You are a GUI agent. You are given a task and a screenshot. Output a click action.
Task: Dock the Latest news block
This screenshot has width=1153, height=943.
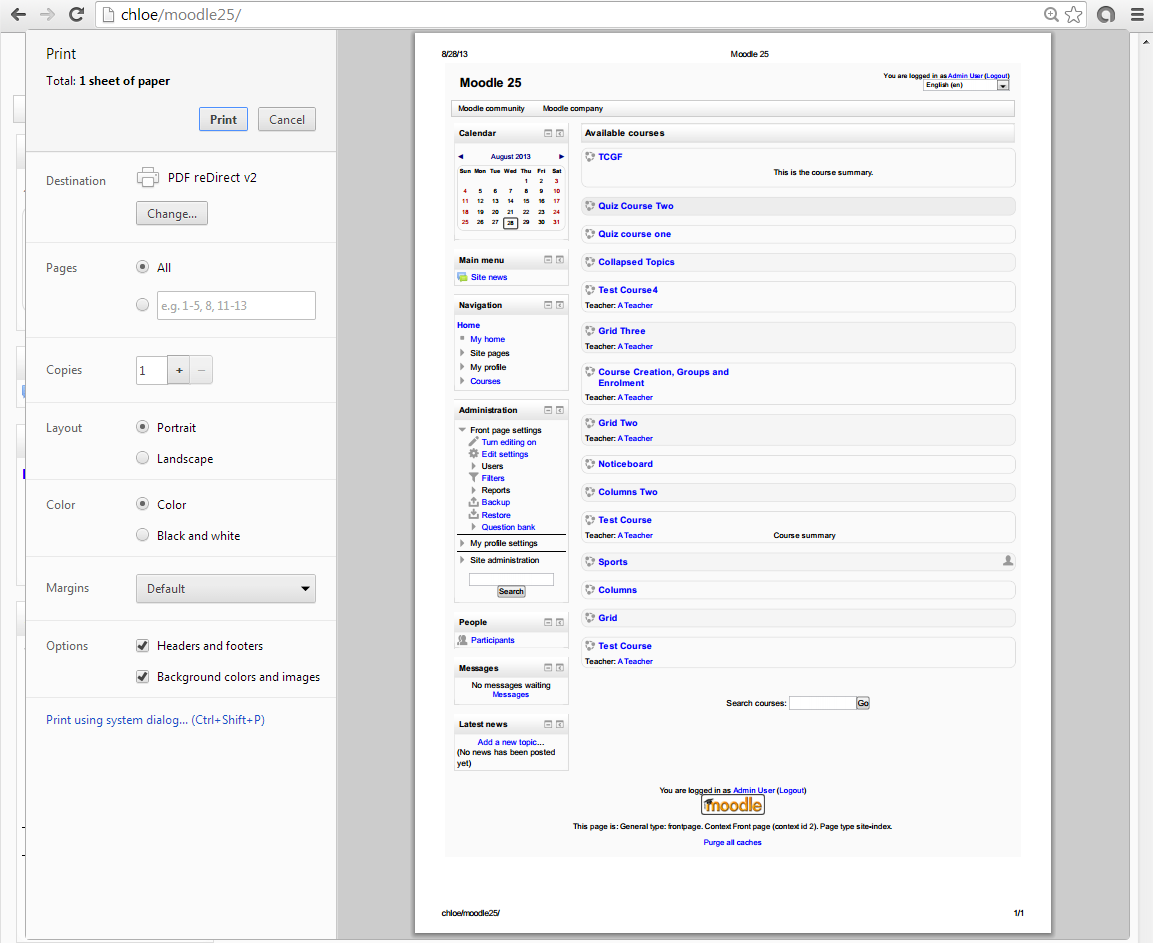(x=560, y=725)
